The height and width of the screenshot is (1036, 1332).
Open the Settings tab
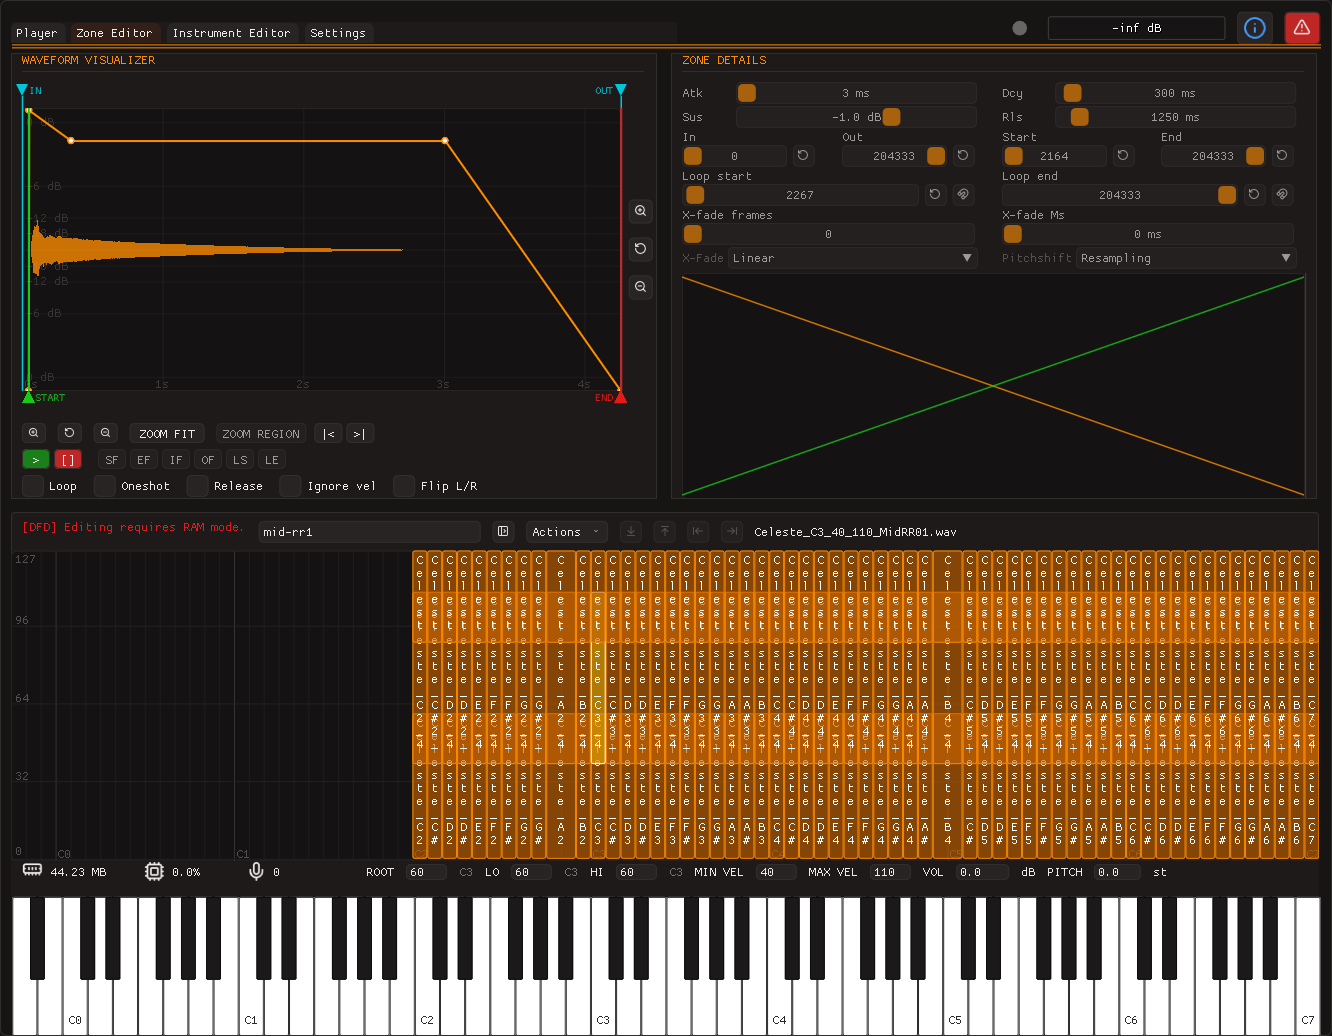coord(338,33)
